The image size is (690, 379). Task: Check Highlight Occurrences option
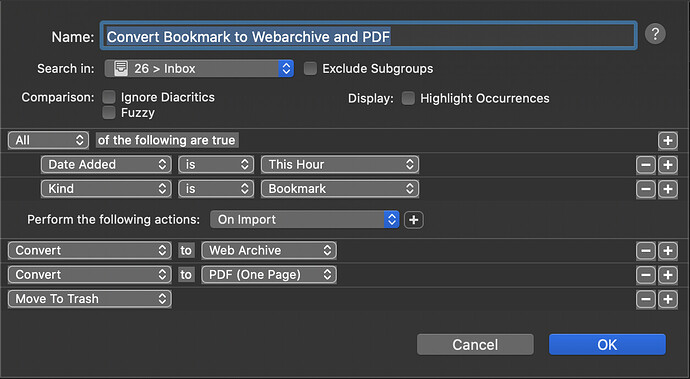click(x=408, y=98)
